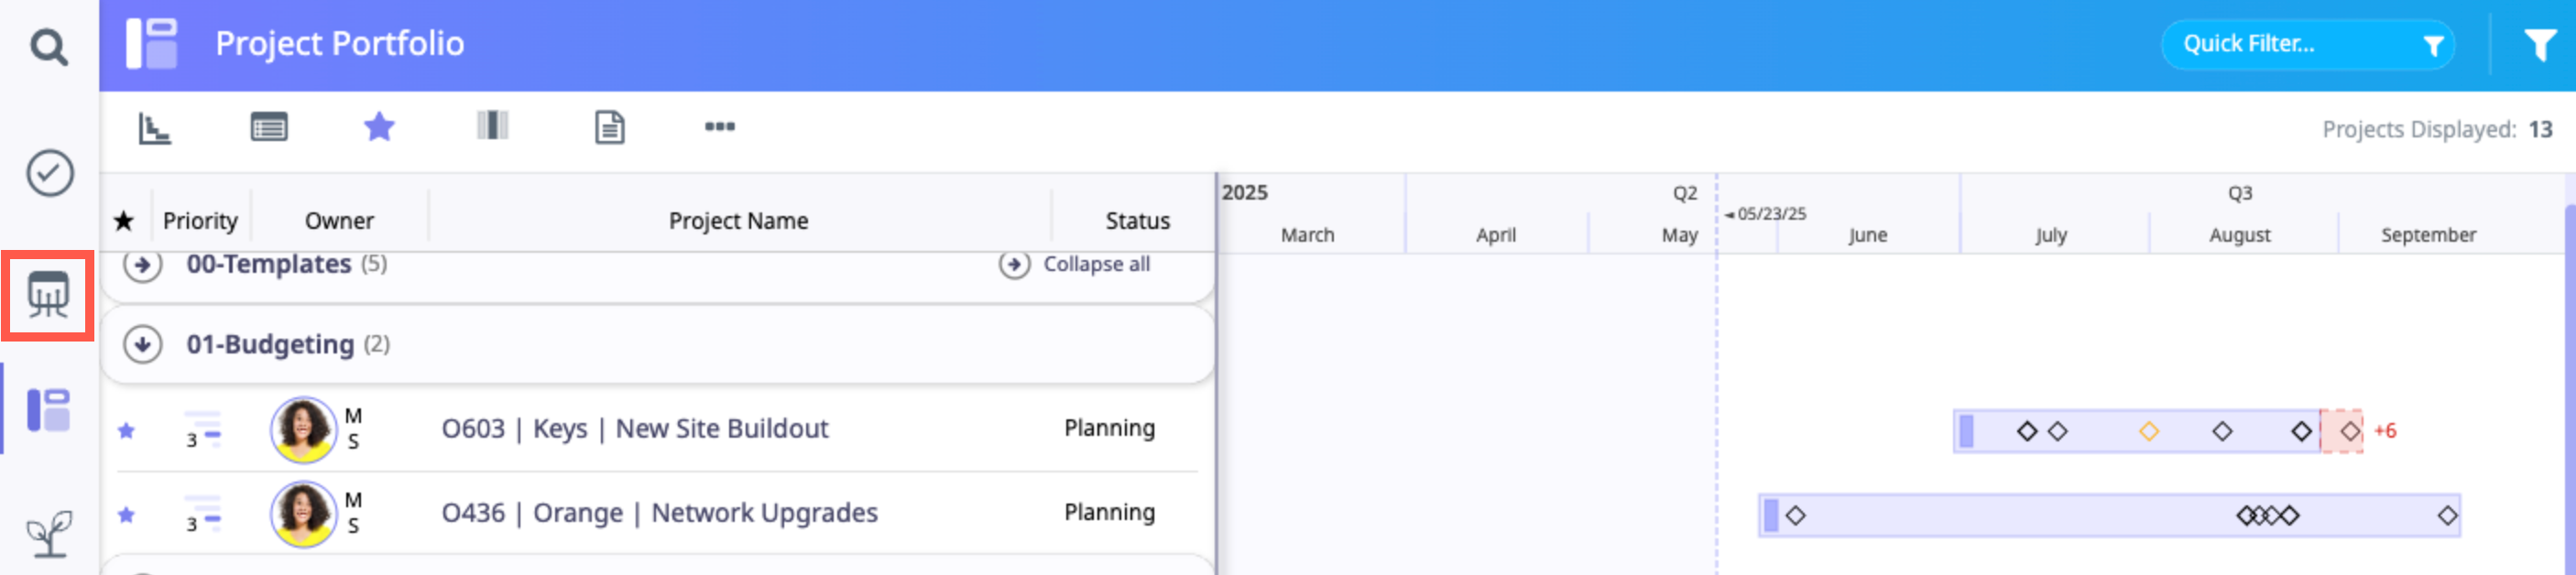Switch to the list view toolbar icon
Viewport: 2576px width, 575px height.
[269, 127]
